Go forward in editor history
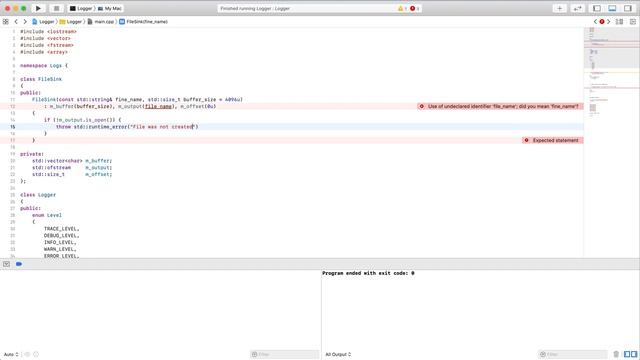Image resolution: width=640 pixels, height=360 pixels. pyautogui.click(x=25, y=22)
